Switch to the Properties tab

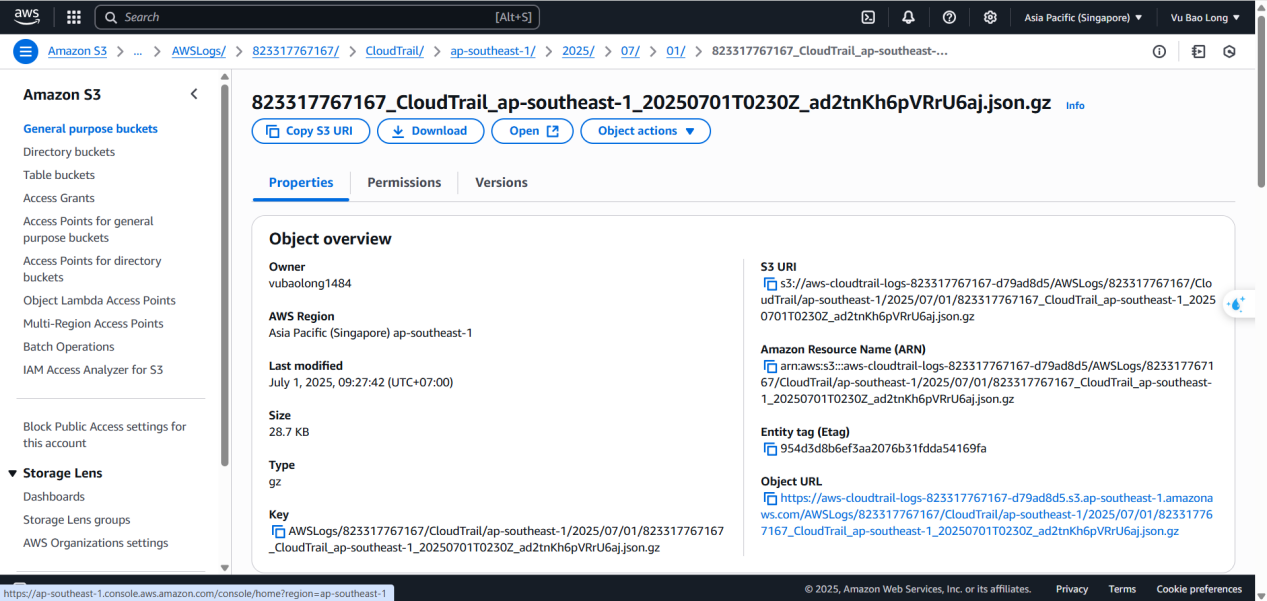click(301, 182)
